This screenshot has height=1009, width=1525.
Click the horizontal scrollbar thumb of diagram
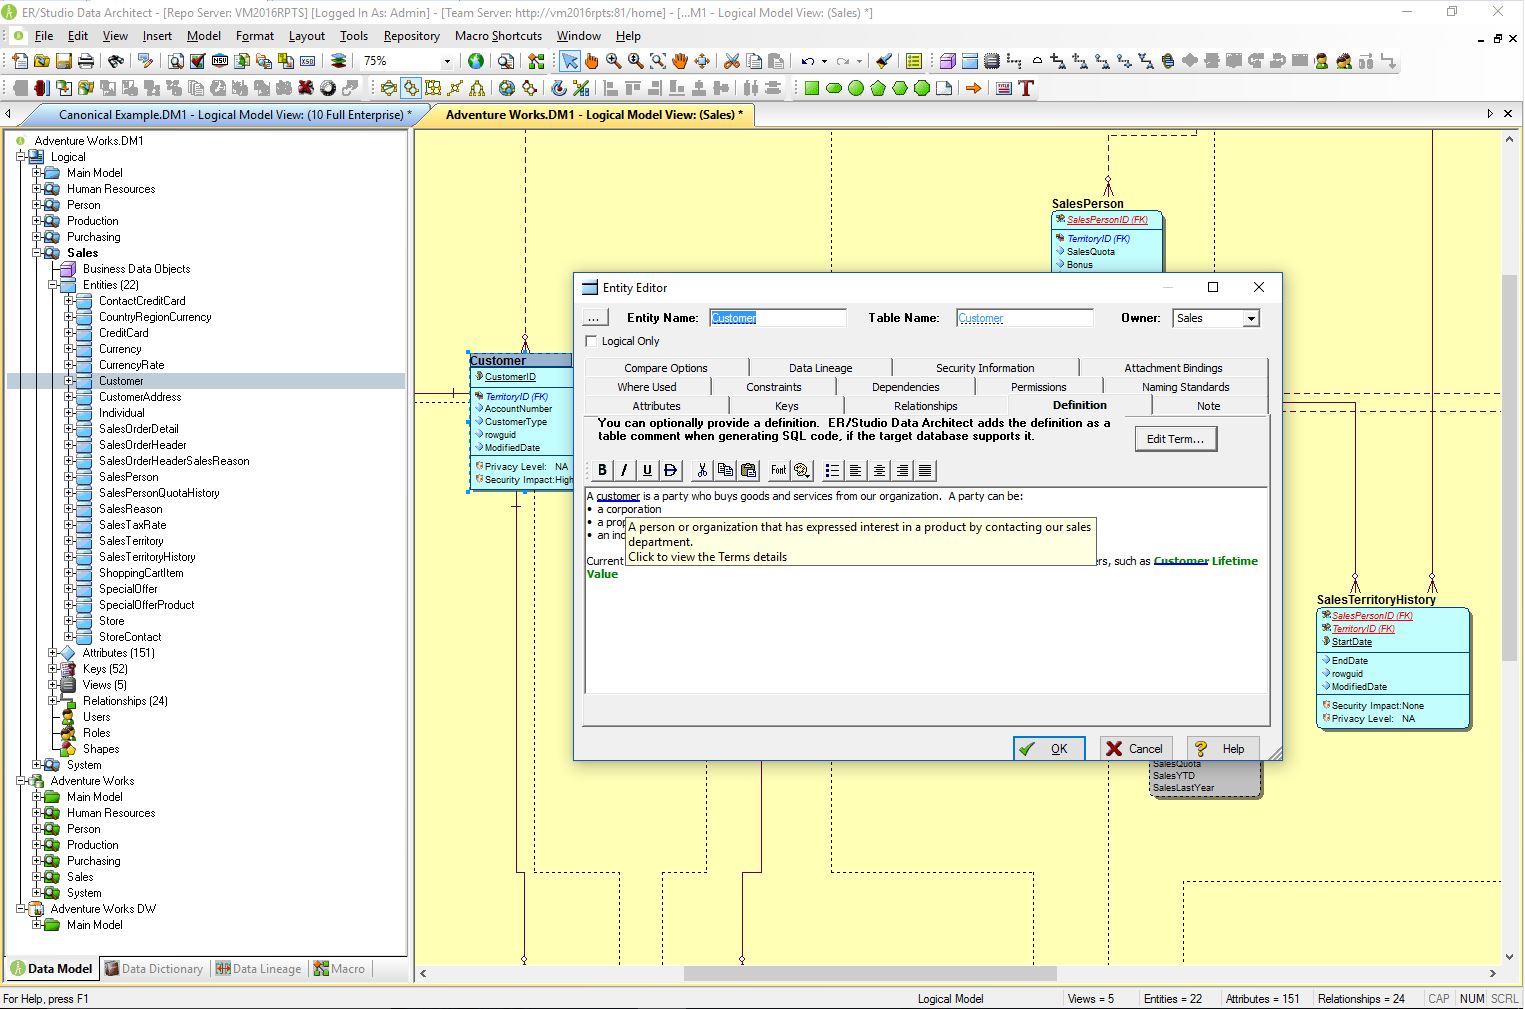click(x=870, y=973)
